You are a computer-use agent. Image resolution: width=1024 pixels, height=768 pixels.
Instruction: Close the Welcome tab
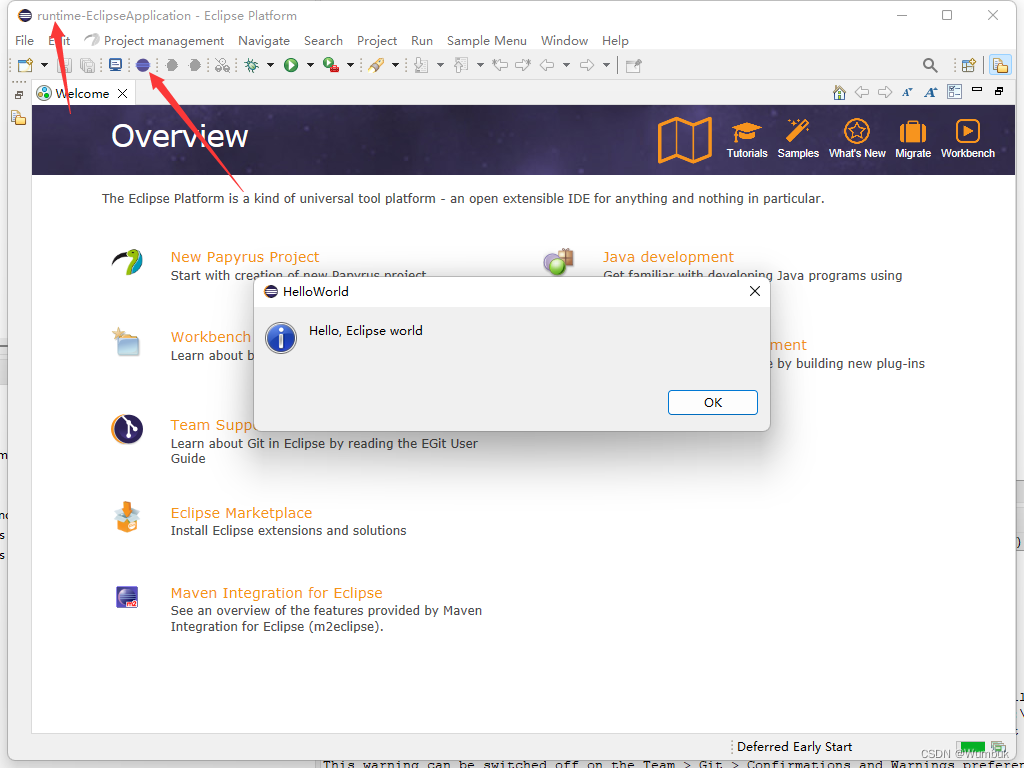click(x=122, y=93)
